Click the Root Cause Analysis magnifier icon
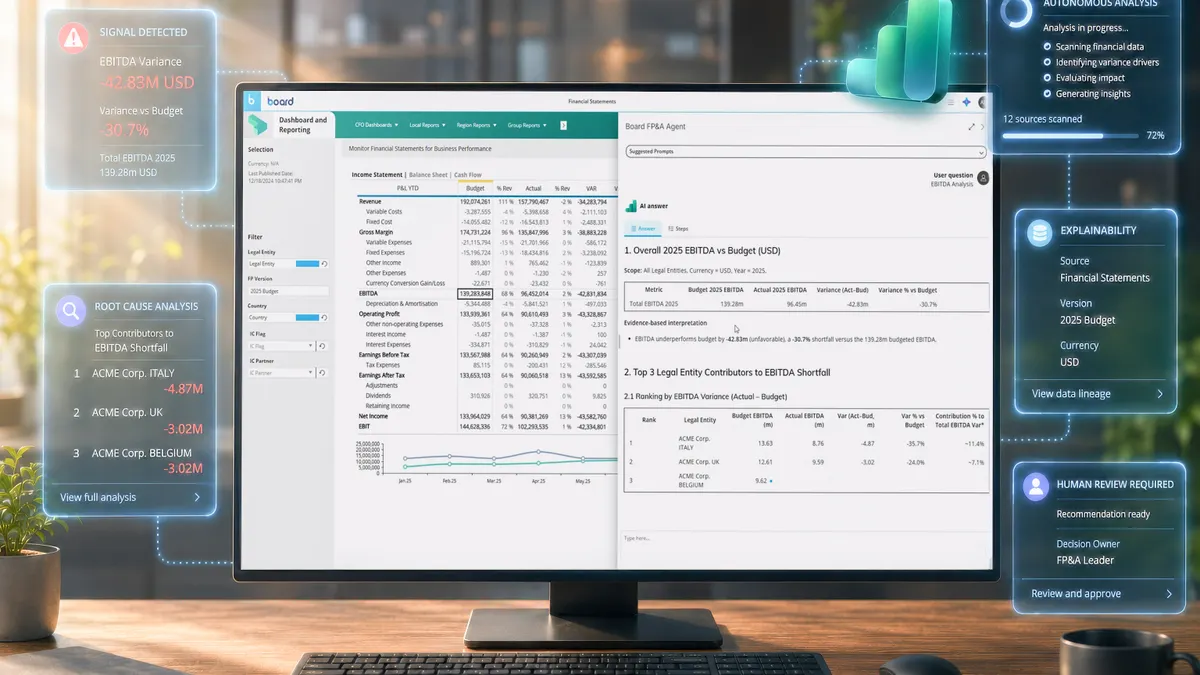Viewport: 1200px width, 675px height. pyautogui.click(x=70, y=311)
